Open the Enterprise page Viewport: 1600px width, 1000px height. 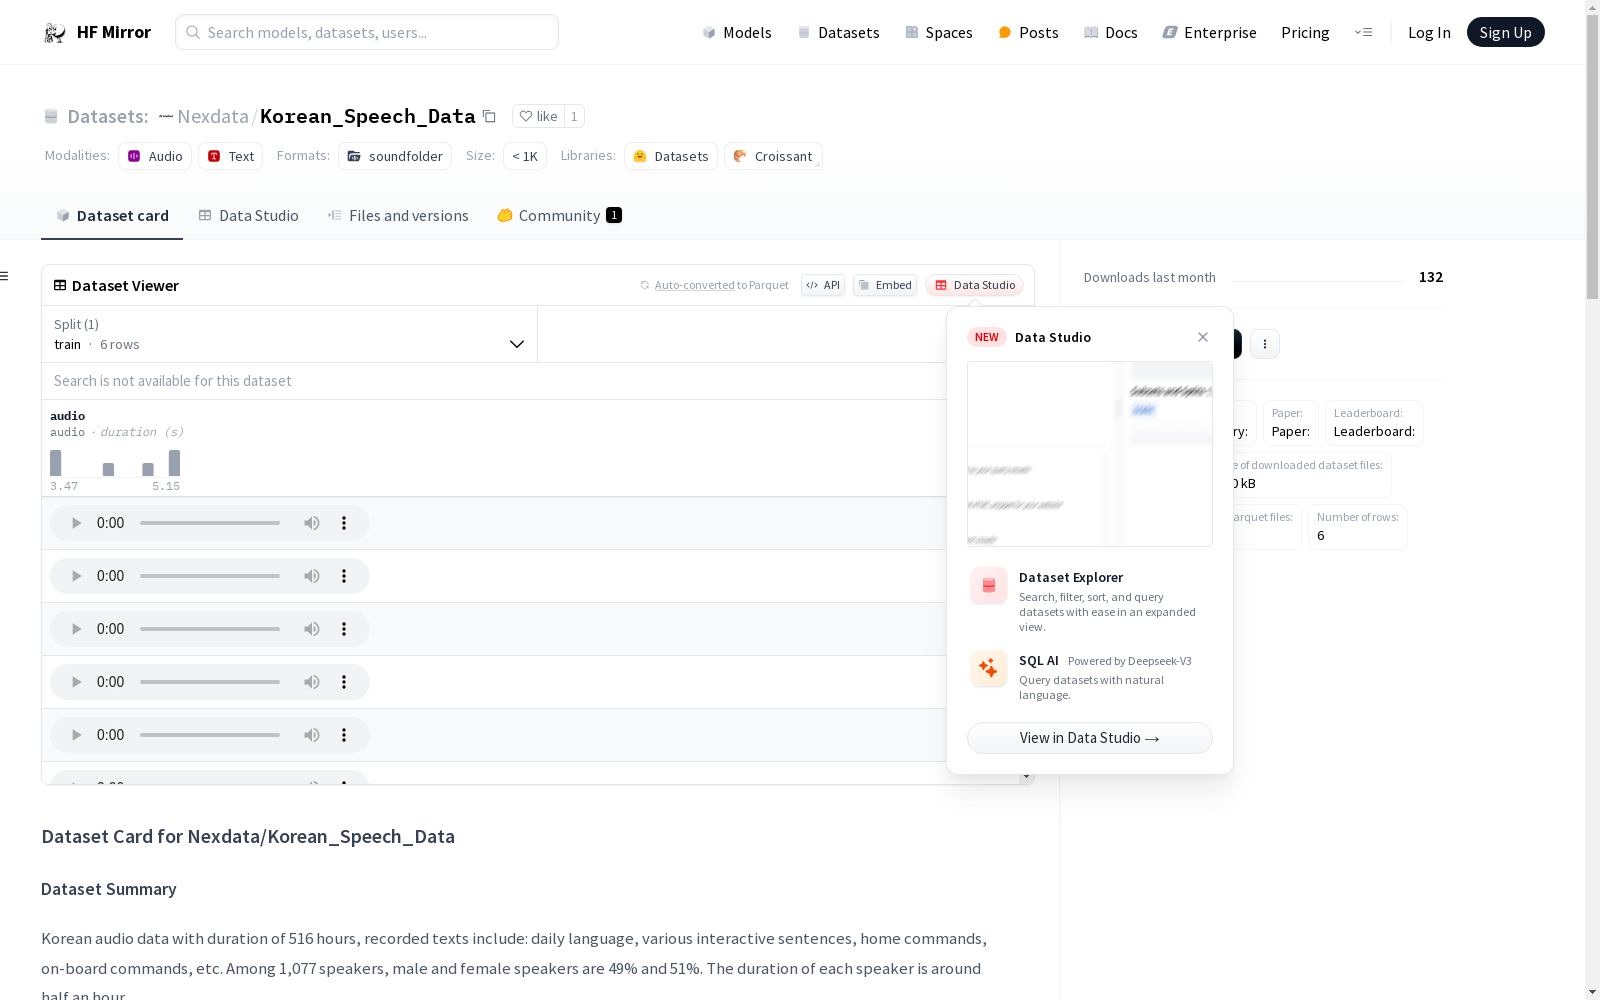pos(1209,32)
